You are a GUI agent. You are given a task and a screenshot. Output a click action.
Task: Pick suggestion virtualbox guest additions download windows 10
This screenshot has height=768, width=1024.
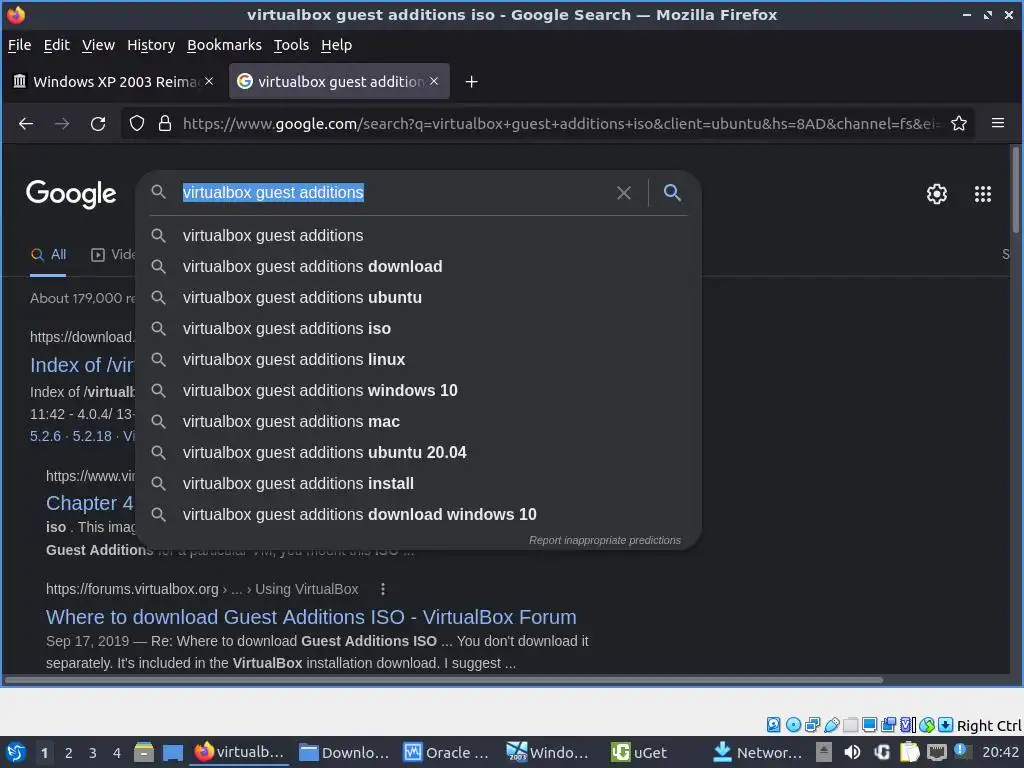(x=418, y=515)
